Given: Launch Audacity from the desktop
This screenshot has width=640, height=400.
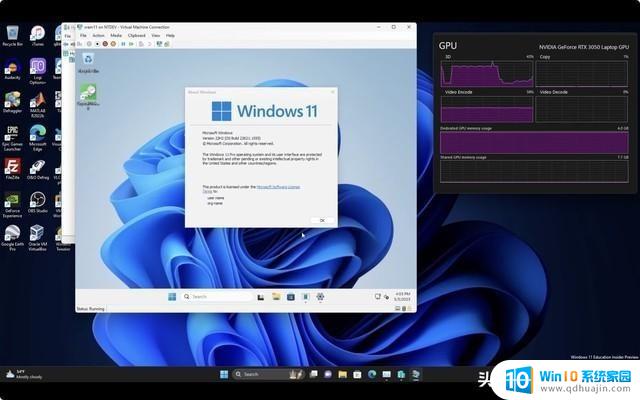Looking at the screenshot, I should 13,68.
